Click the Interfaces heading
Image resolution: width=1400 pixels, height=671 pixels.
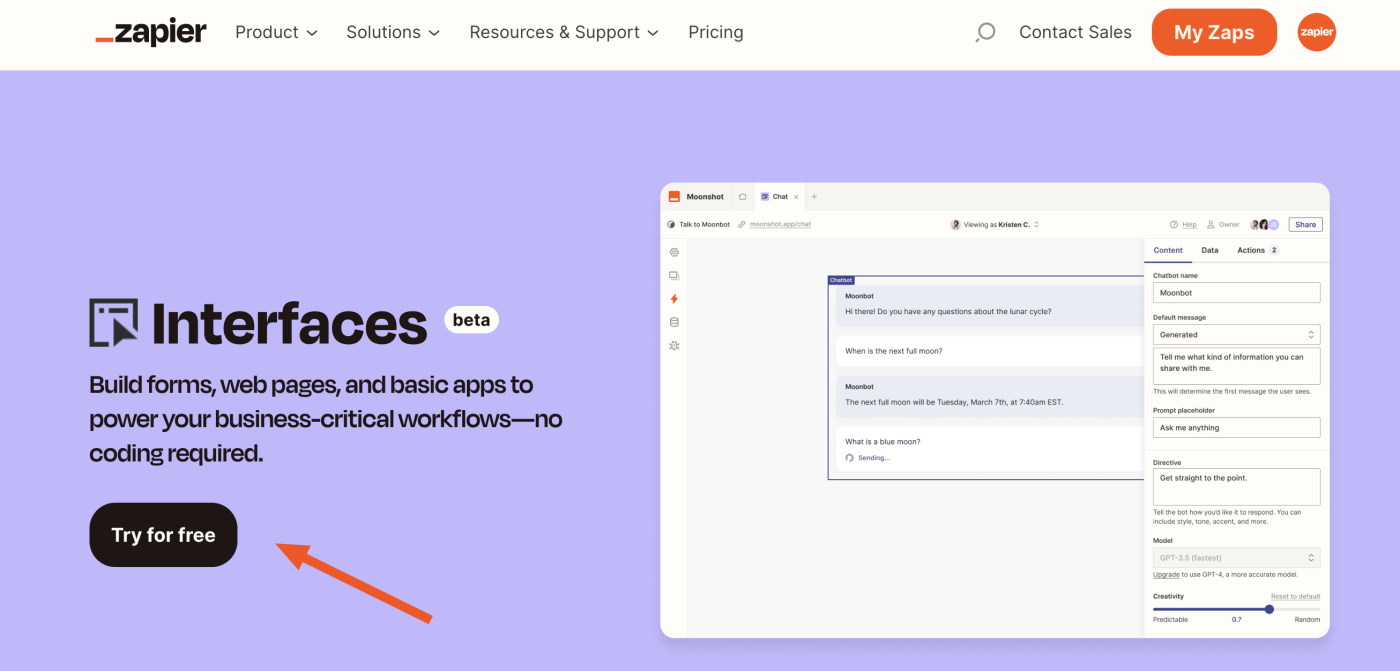289,322
